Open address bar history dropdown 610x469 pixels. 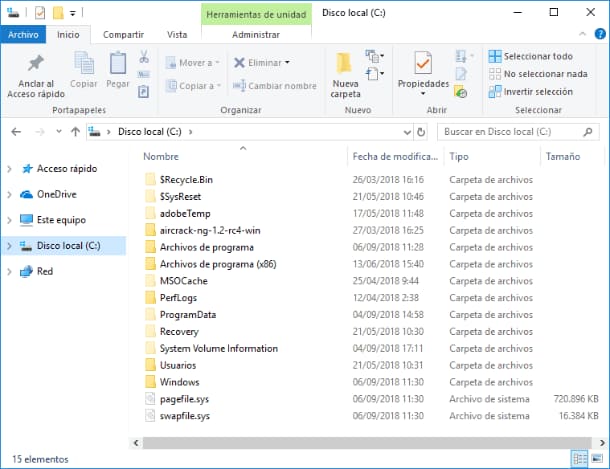[x=407, y=132]
